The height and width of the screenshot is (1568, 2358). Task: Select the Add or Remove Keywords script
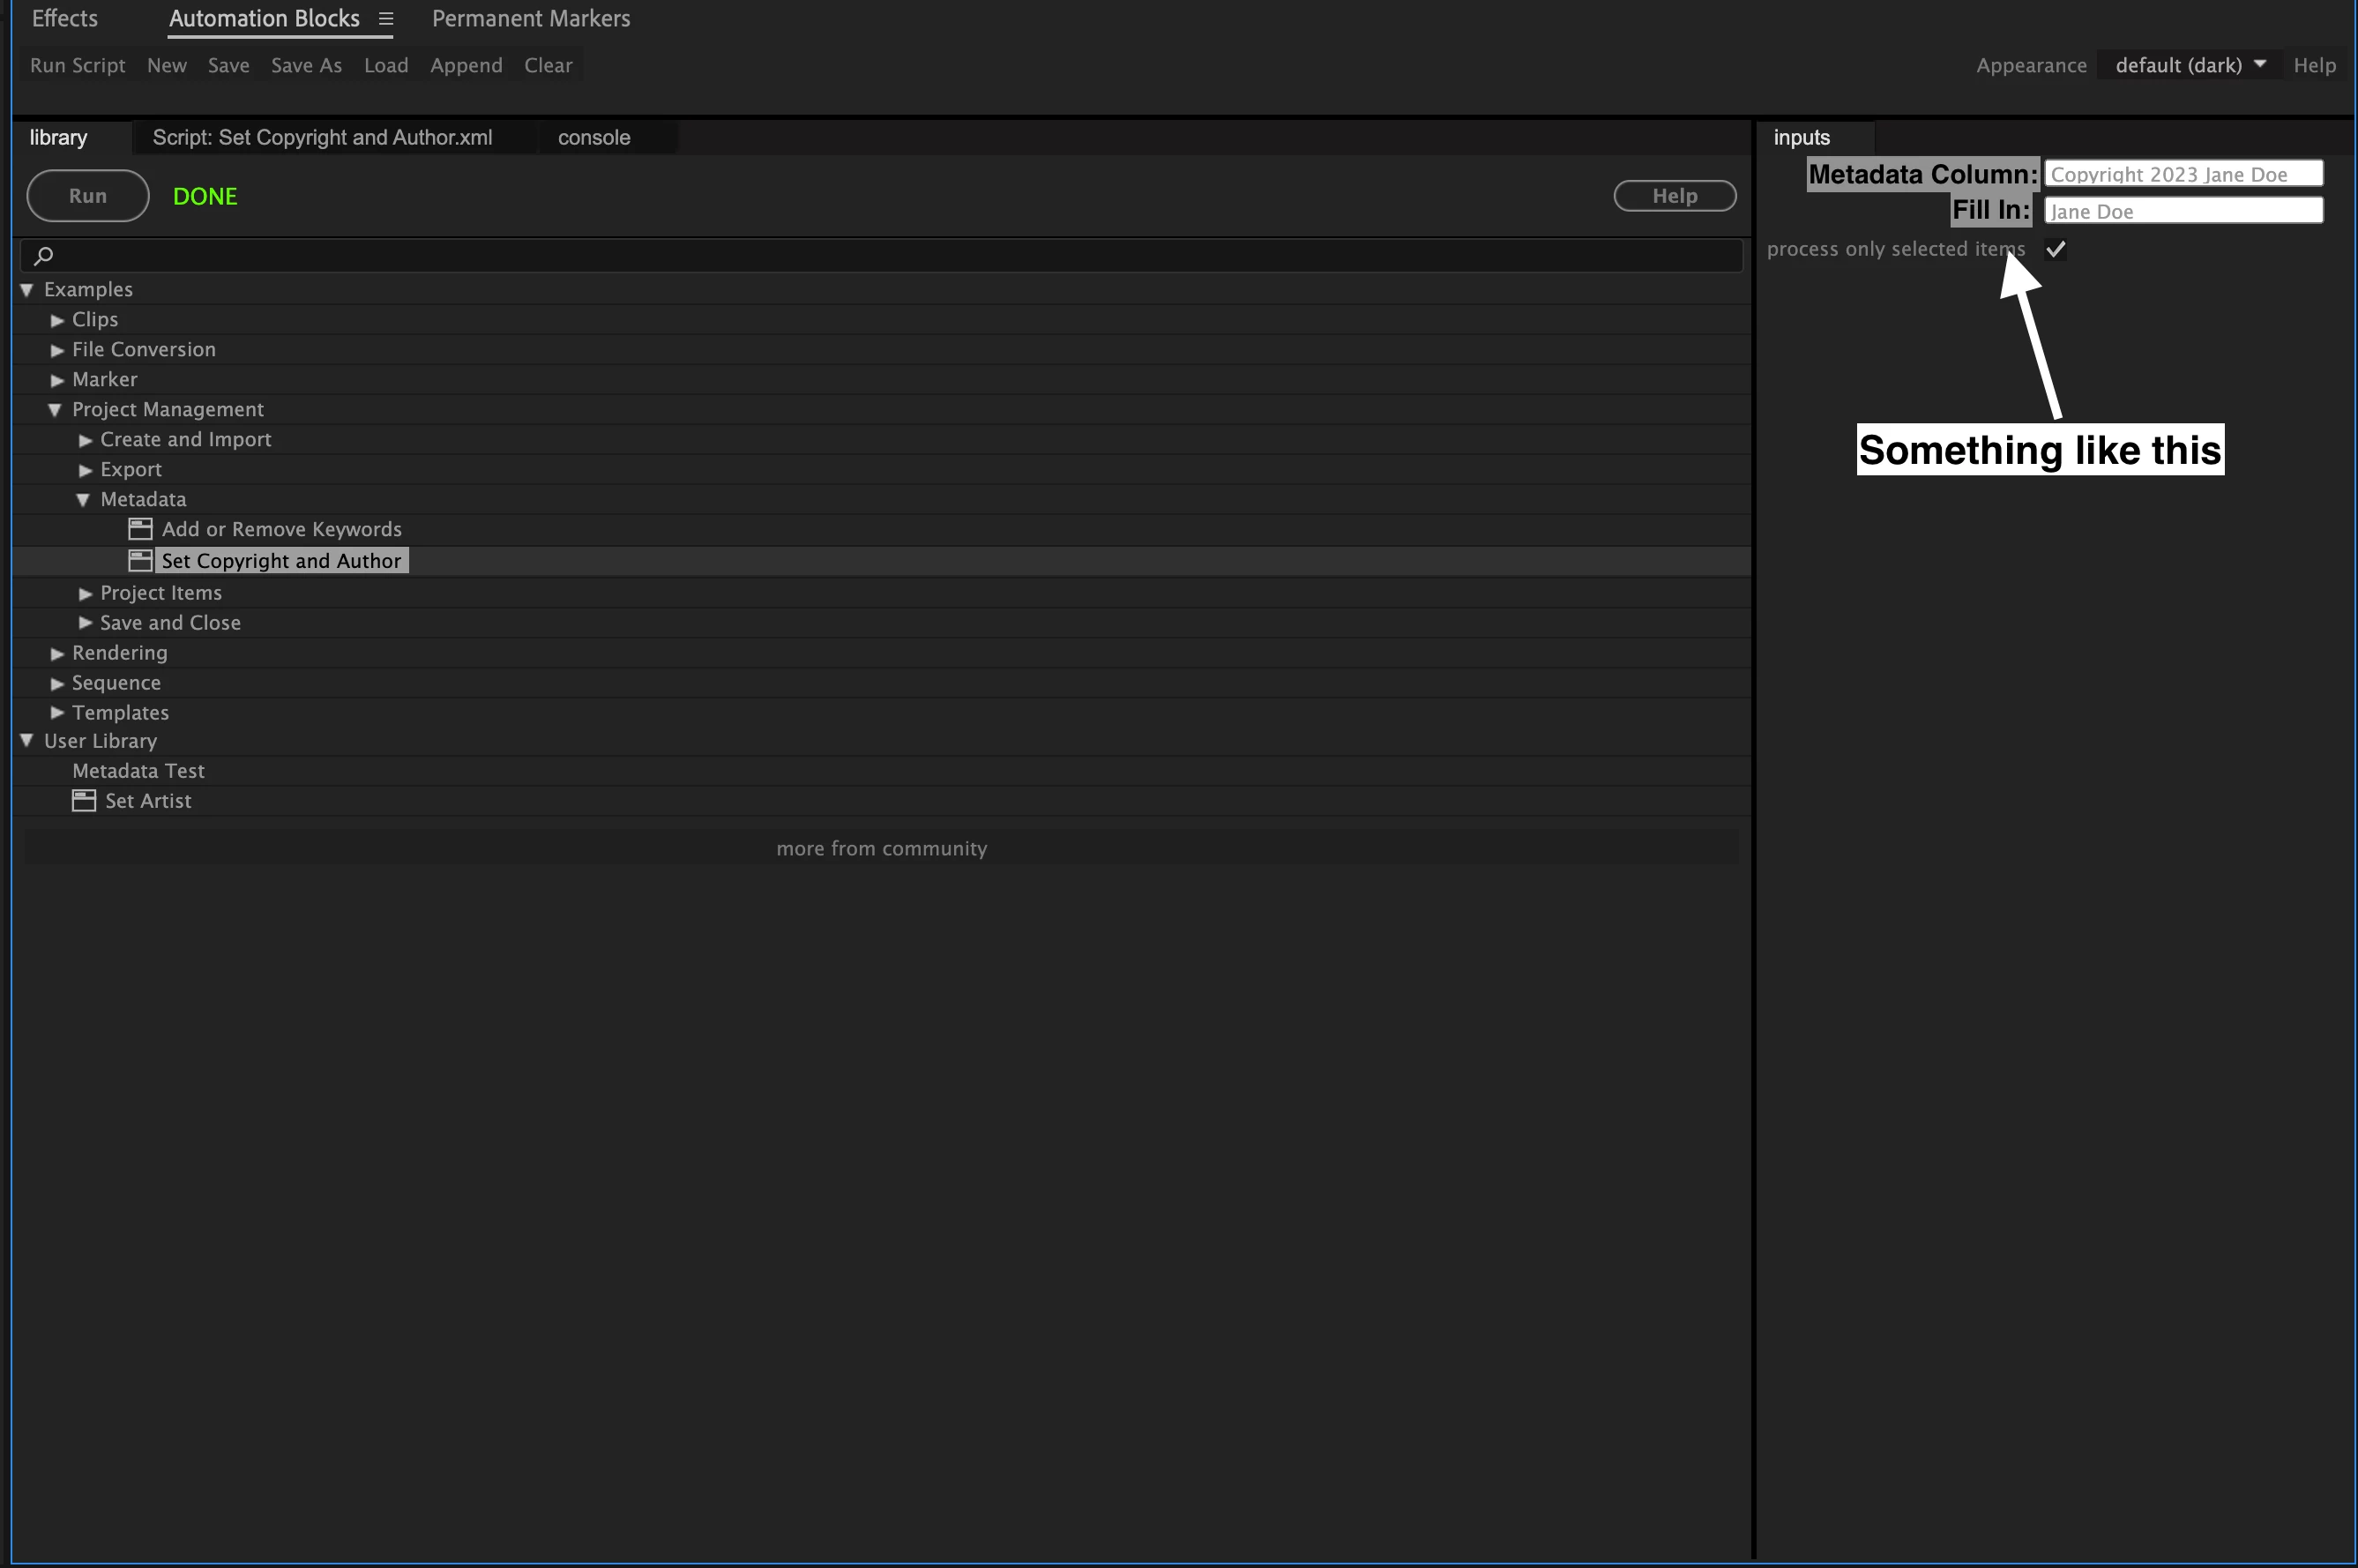point(282,529)
